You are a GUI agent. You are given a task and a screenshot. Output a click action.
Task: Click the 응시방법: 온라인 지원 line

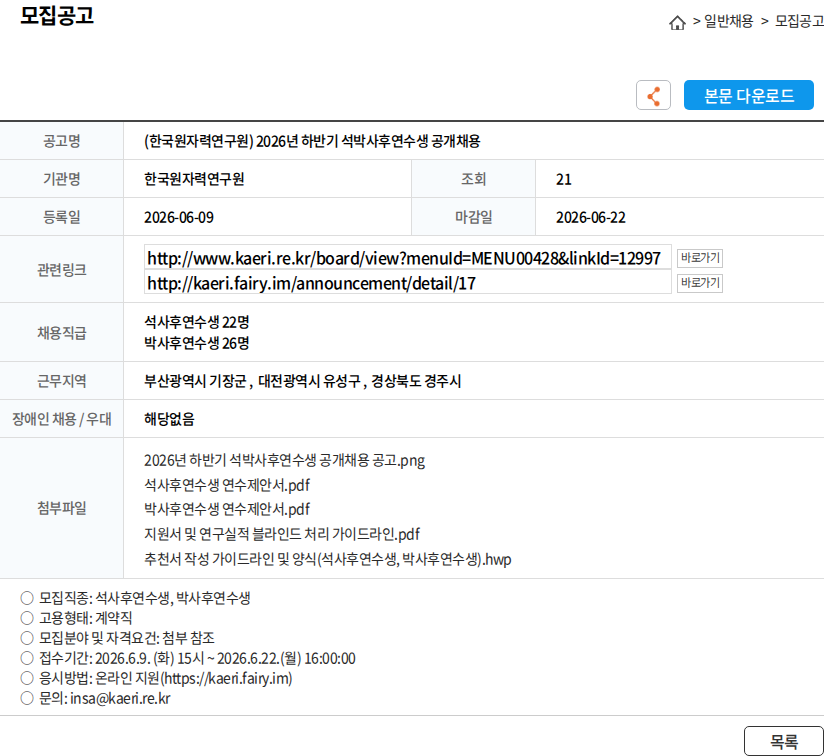(x=156, y=678)
